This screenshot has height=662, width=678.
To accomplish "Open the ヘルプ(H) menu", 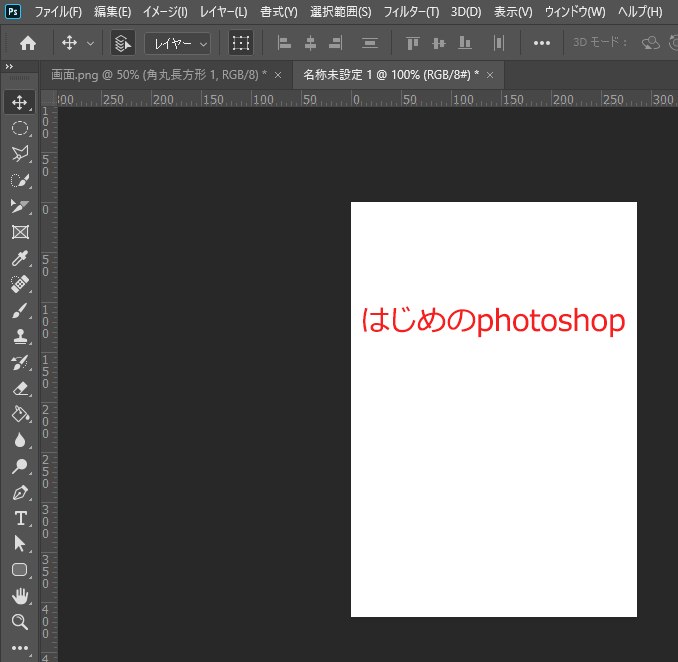I will click(x=640, y=12).
